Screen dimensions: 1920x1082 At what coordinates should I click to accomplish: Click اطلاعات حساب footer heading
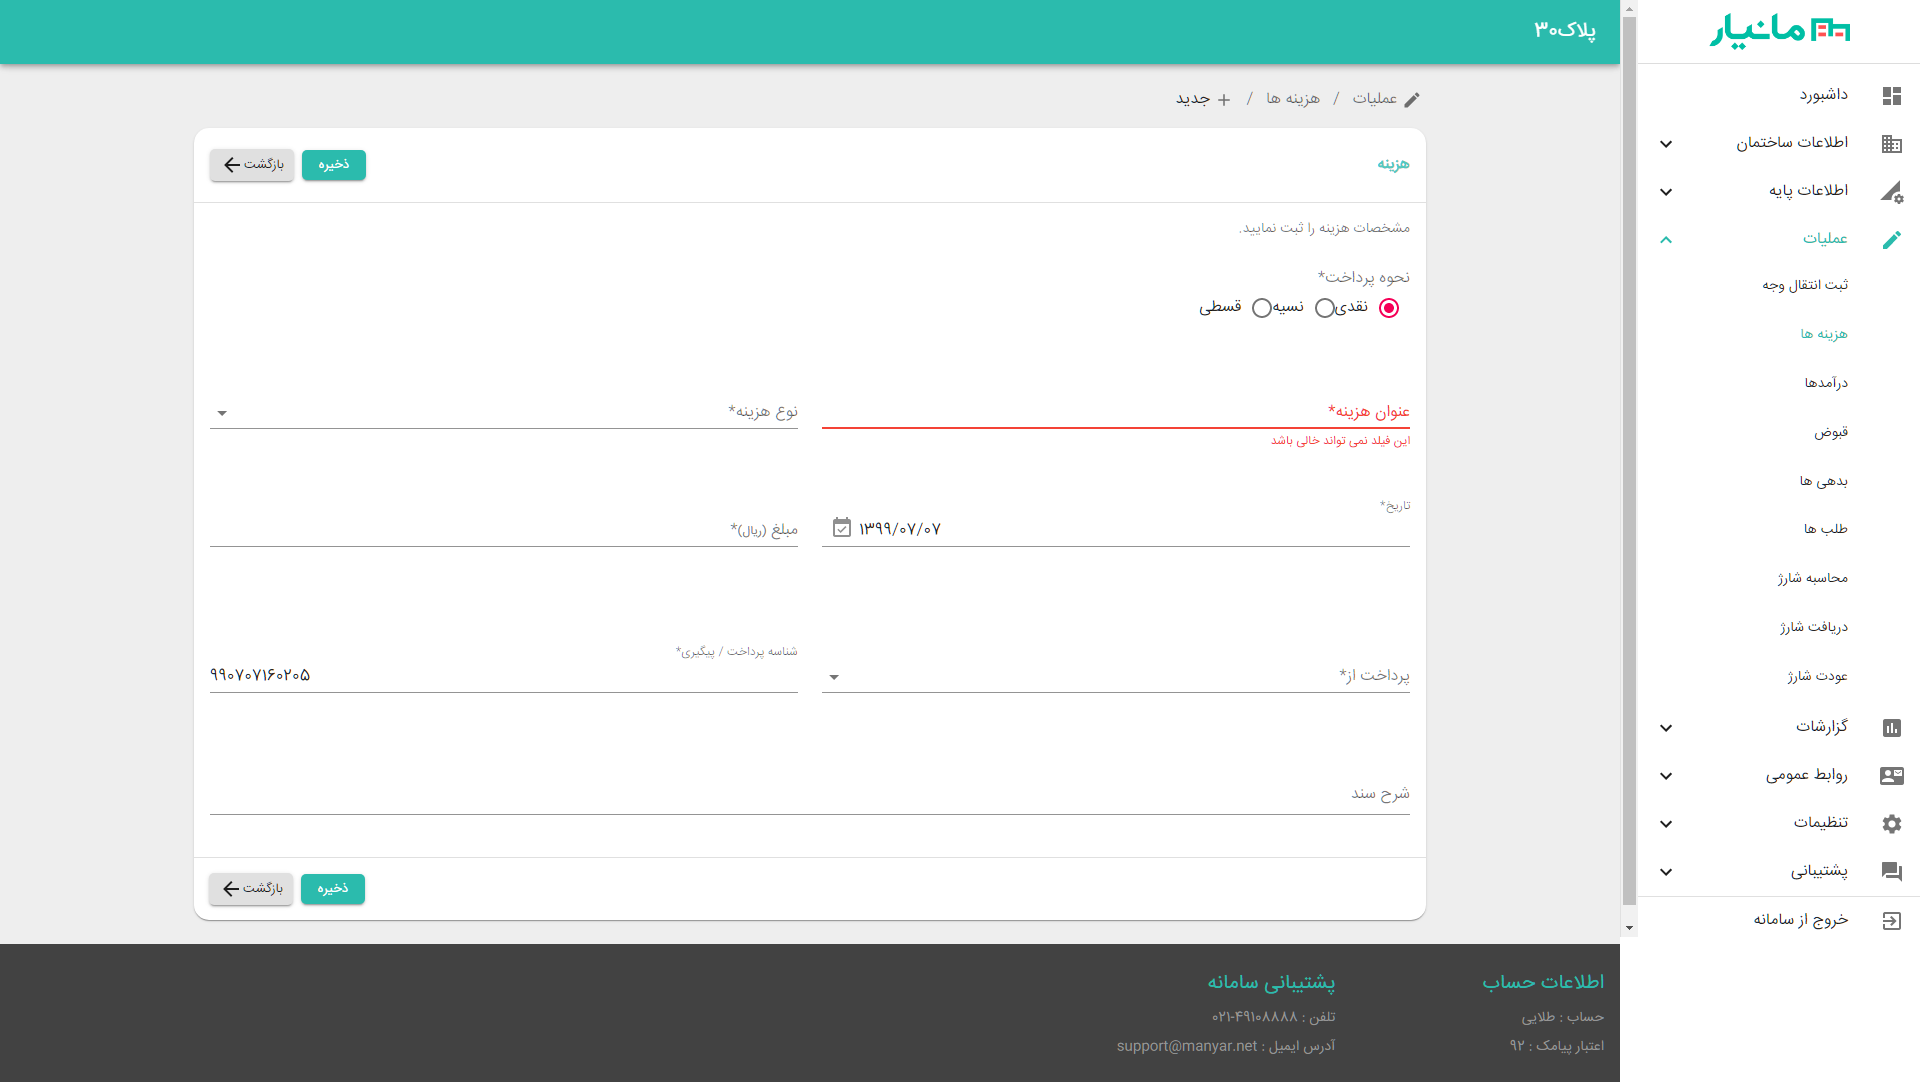pyautogui.click(x=1543, y=982)
